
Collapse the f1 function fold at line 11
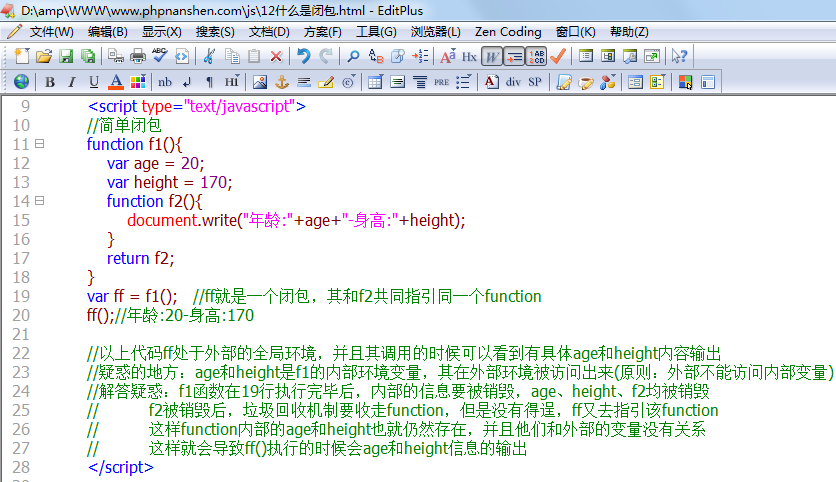(x=39, y=144)
